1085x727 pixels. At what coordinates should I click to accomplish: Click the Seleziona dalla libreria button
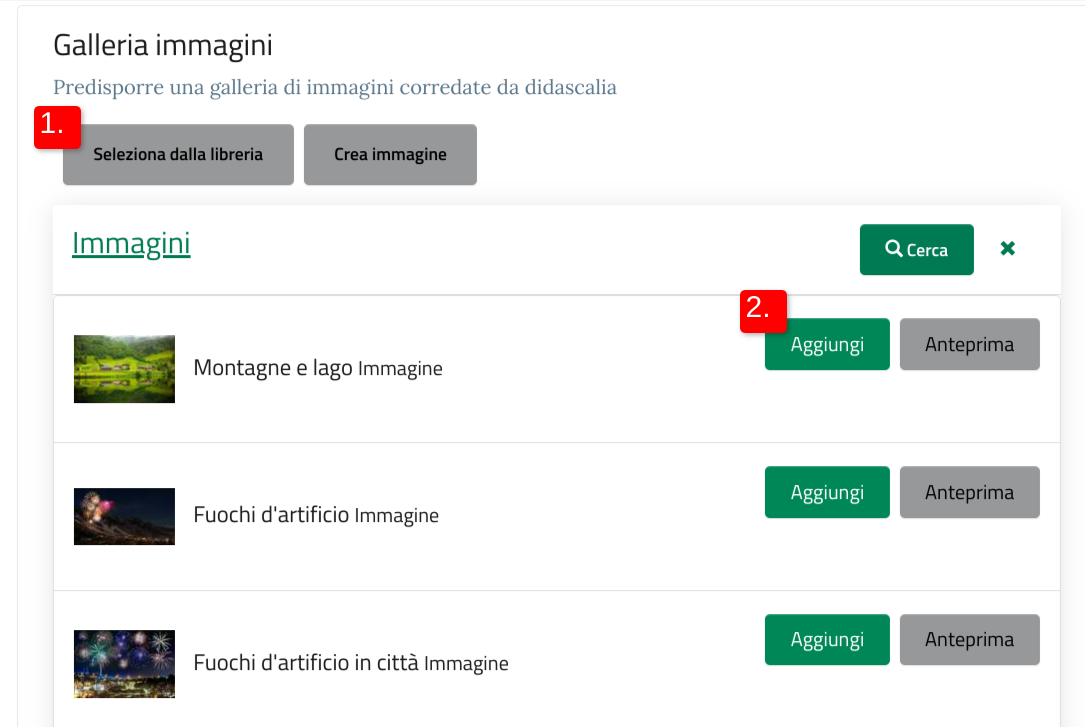click(178, 154)
